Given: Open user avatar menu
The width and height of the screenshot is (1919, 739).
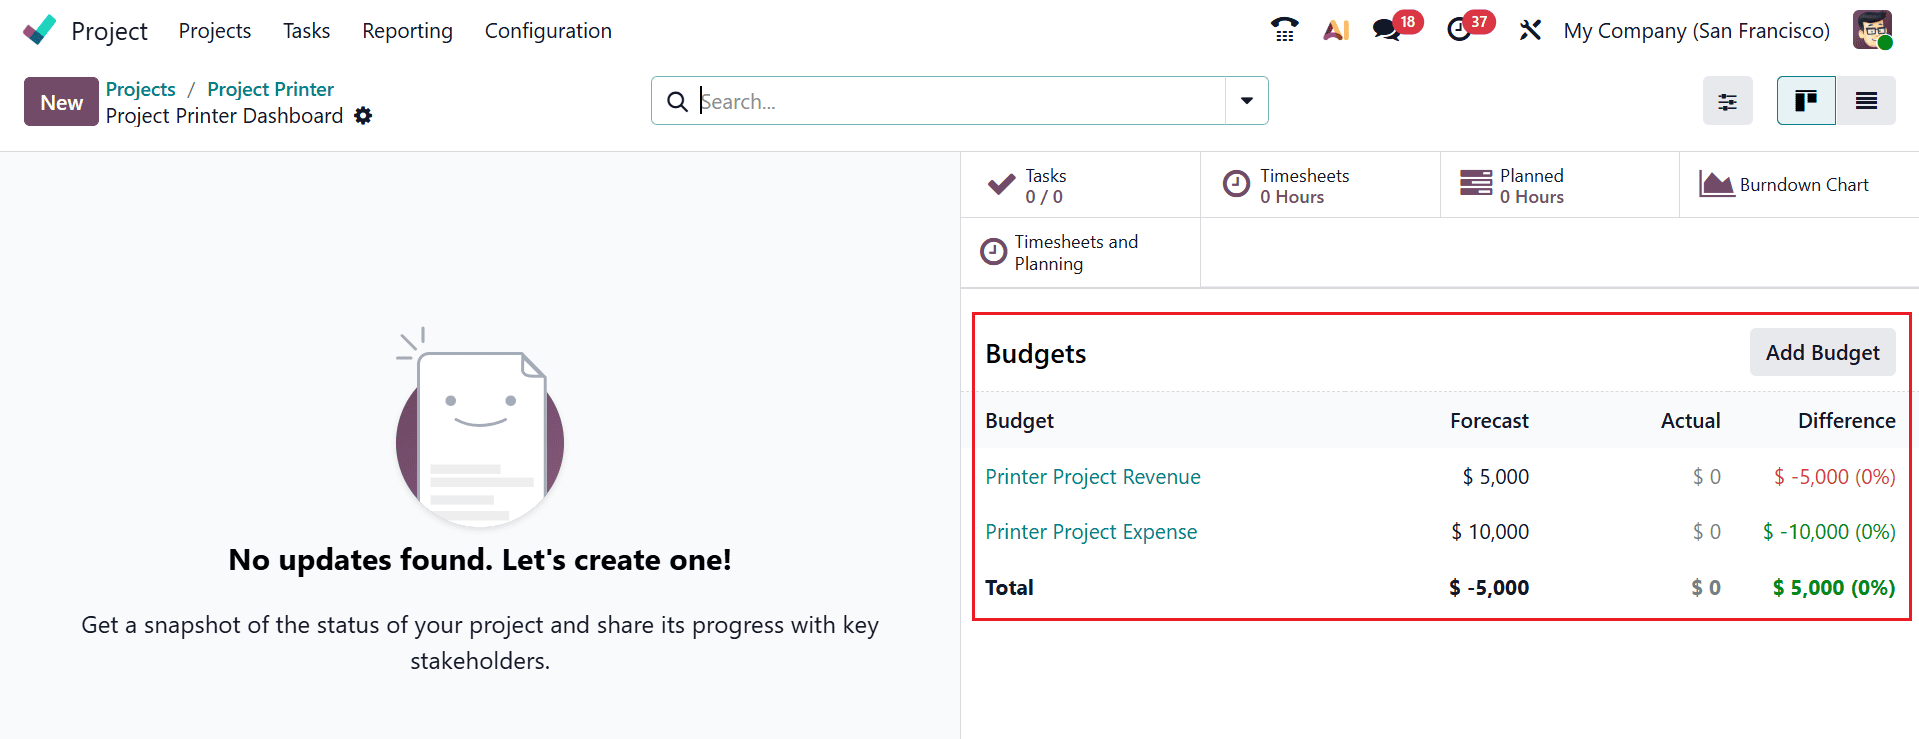Looking at the screenshot, I should pyautogui.click(x=1872, y=30).
